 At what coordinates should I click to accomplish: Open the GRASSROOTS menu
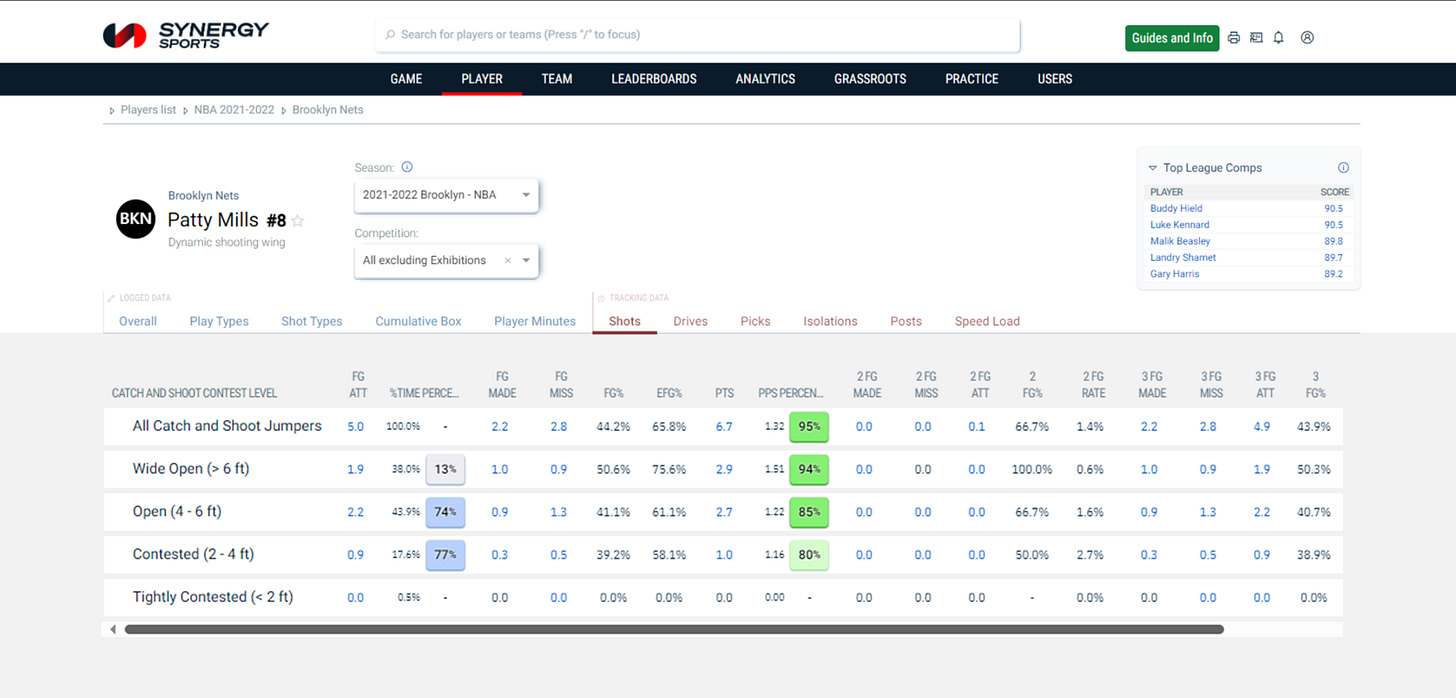pos(870,79)
